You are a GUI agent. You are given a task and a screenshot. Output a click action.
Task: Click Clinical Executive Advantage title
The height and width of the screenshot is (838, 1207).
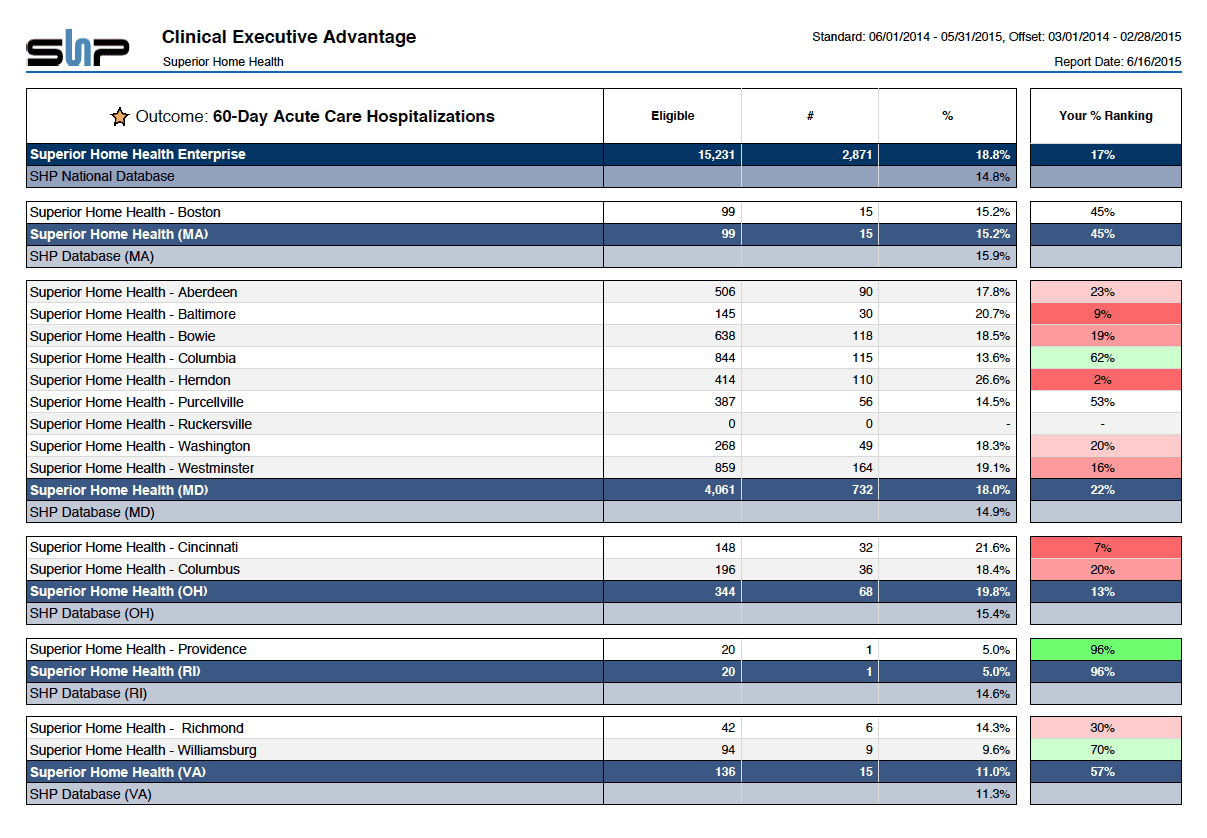pos(289,37)
